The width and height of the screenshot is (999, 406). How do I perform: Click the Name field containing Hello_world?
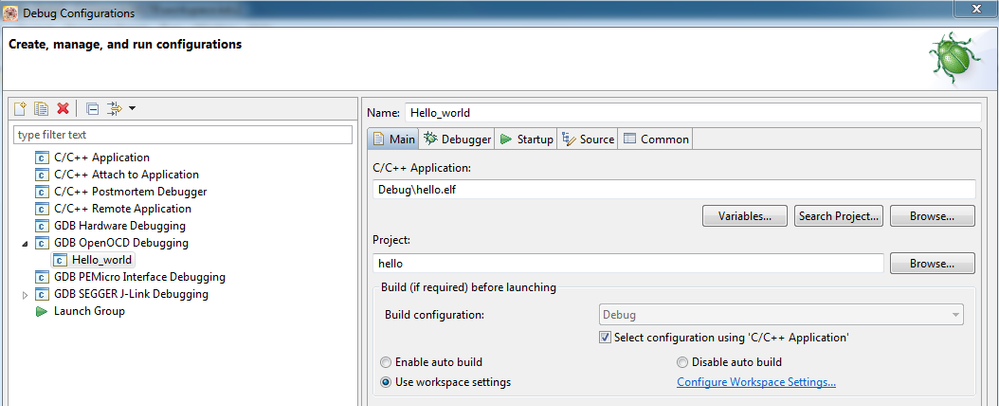pos(693,113)
